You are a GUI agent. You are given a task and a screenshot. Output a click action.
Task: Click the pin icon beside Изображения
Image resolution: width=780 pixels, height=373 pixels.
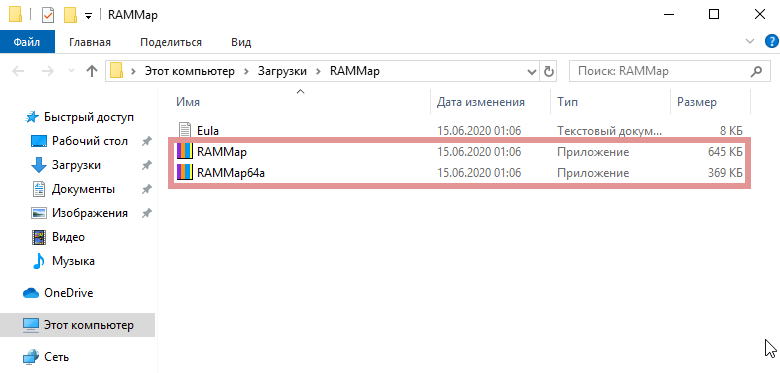146,213
